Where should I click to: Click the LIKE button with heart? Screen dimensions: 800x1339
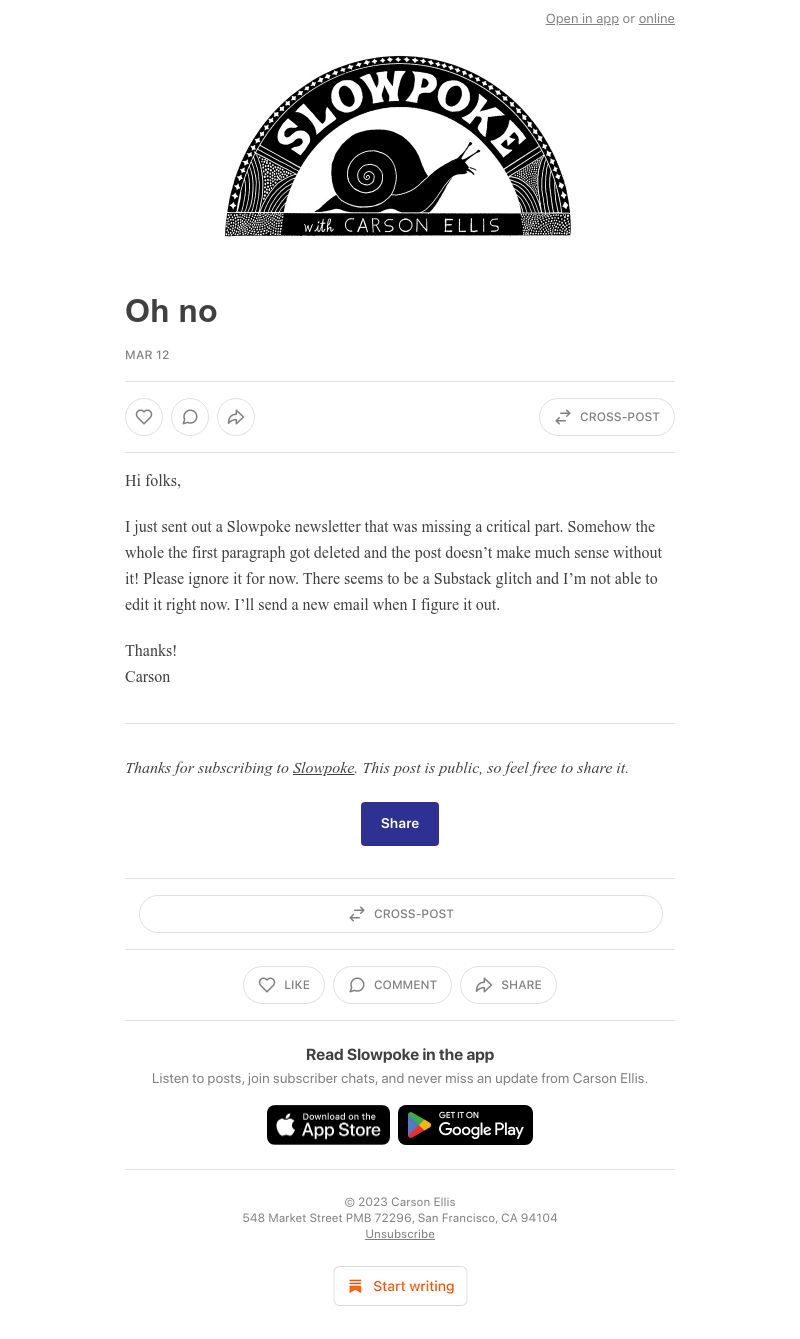coord(284,985)
